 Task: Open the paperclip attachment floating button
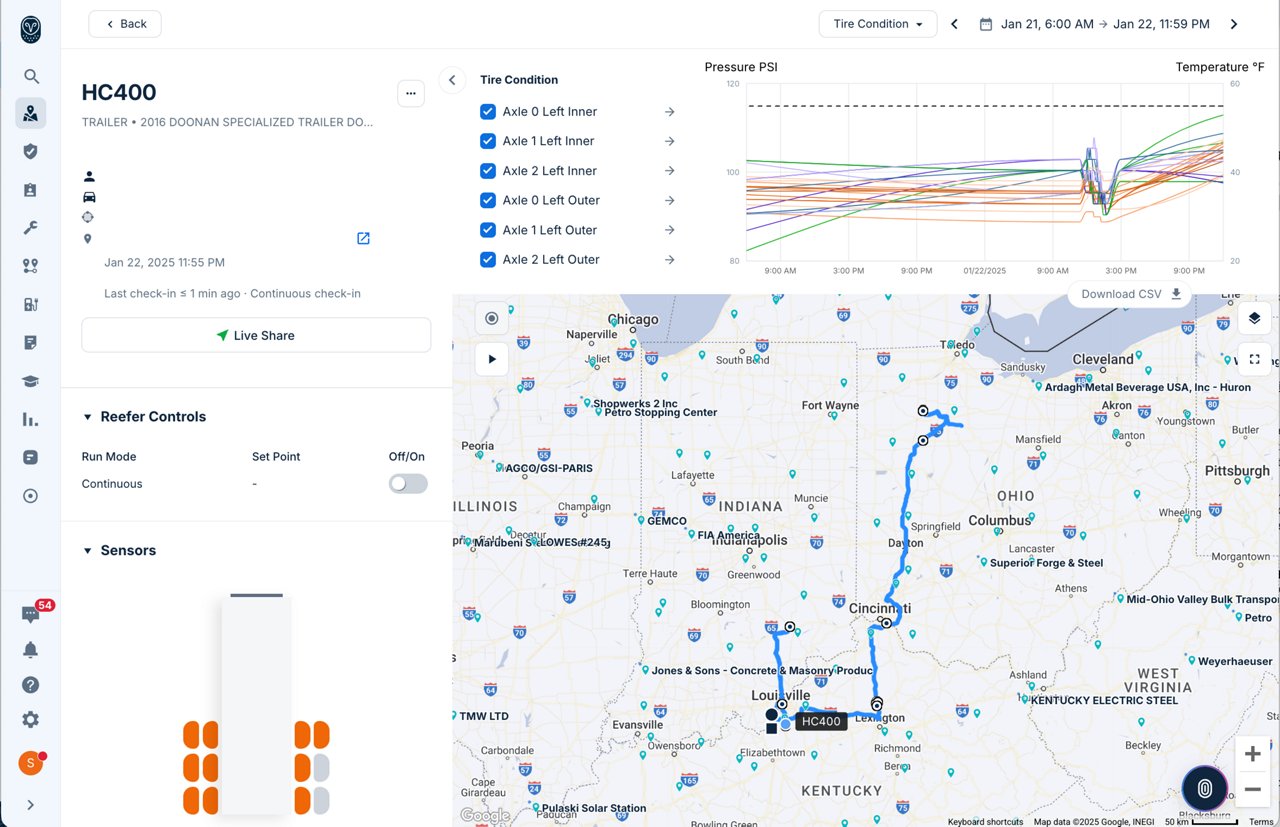[1206, 788]
